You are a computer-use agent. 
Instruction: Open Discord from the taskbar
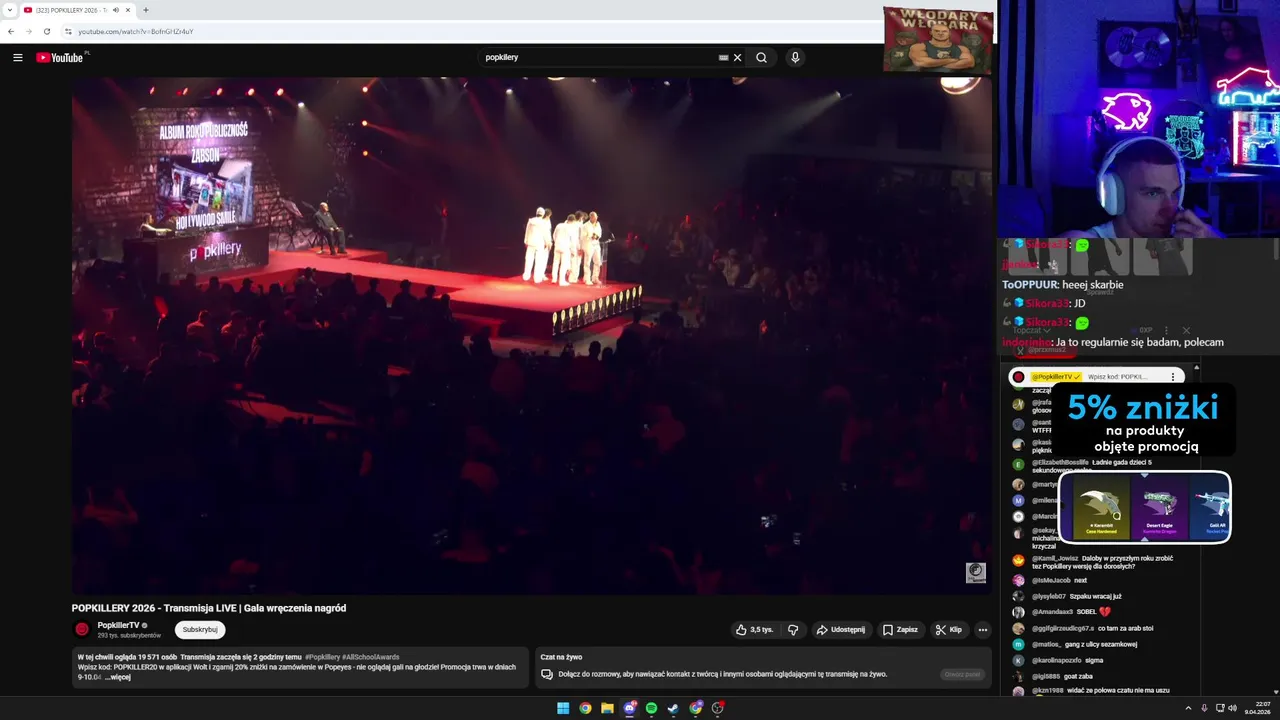[x=629, y=708]
